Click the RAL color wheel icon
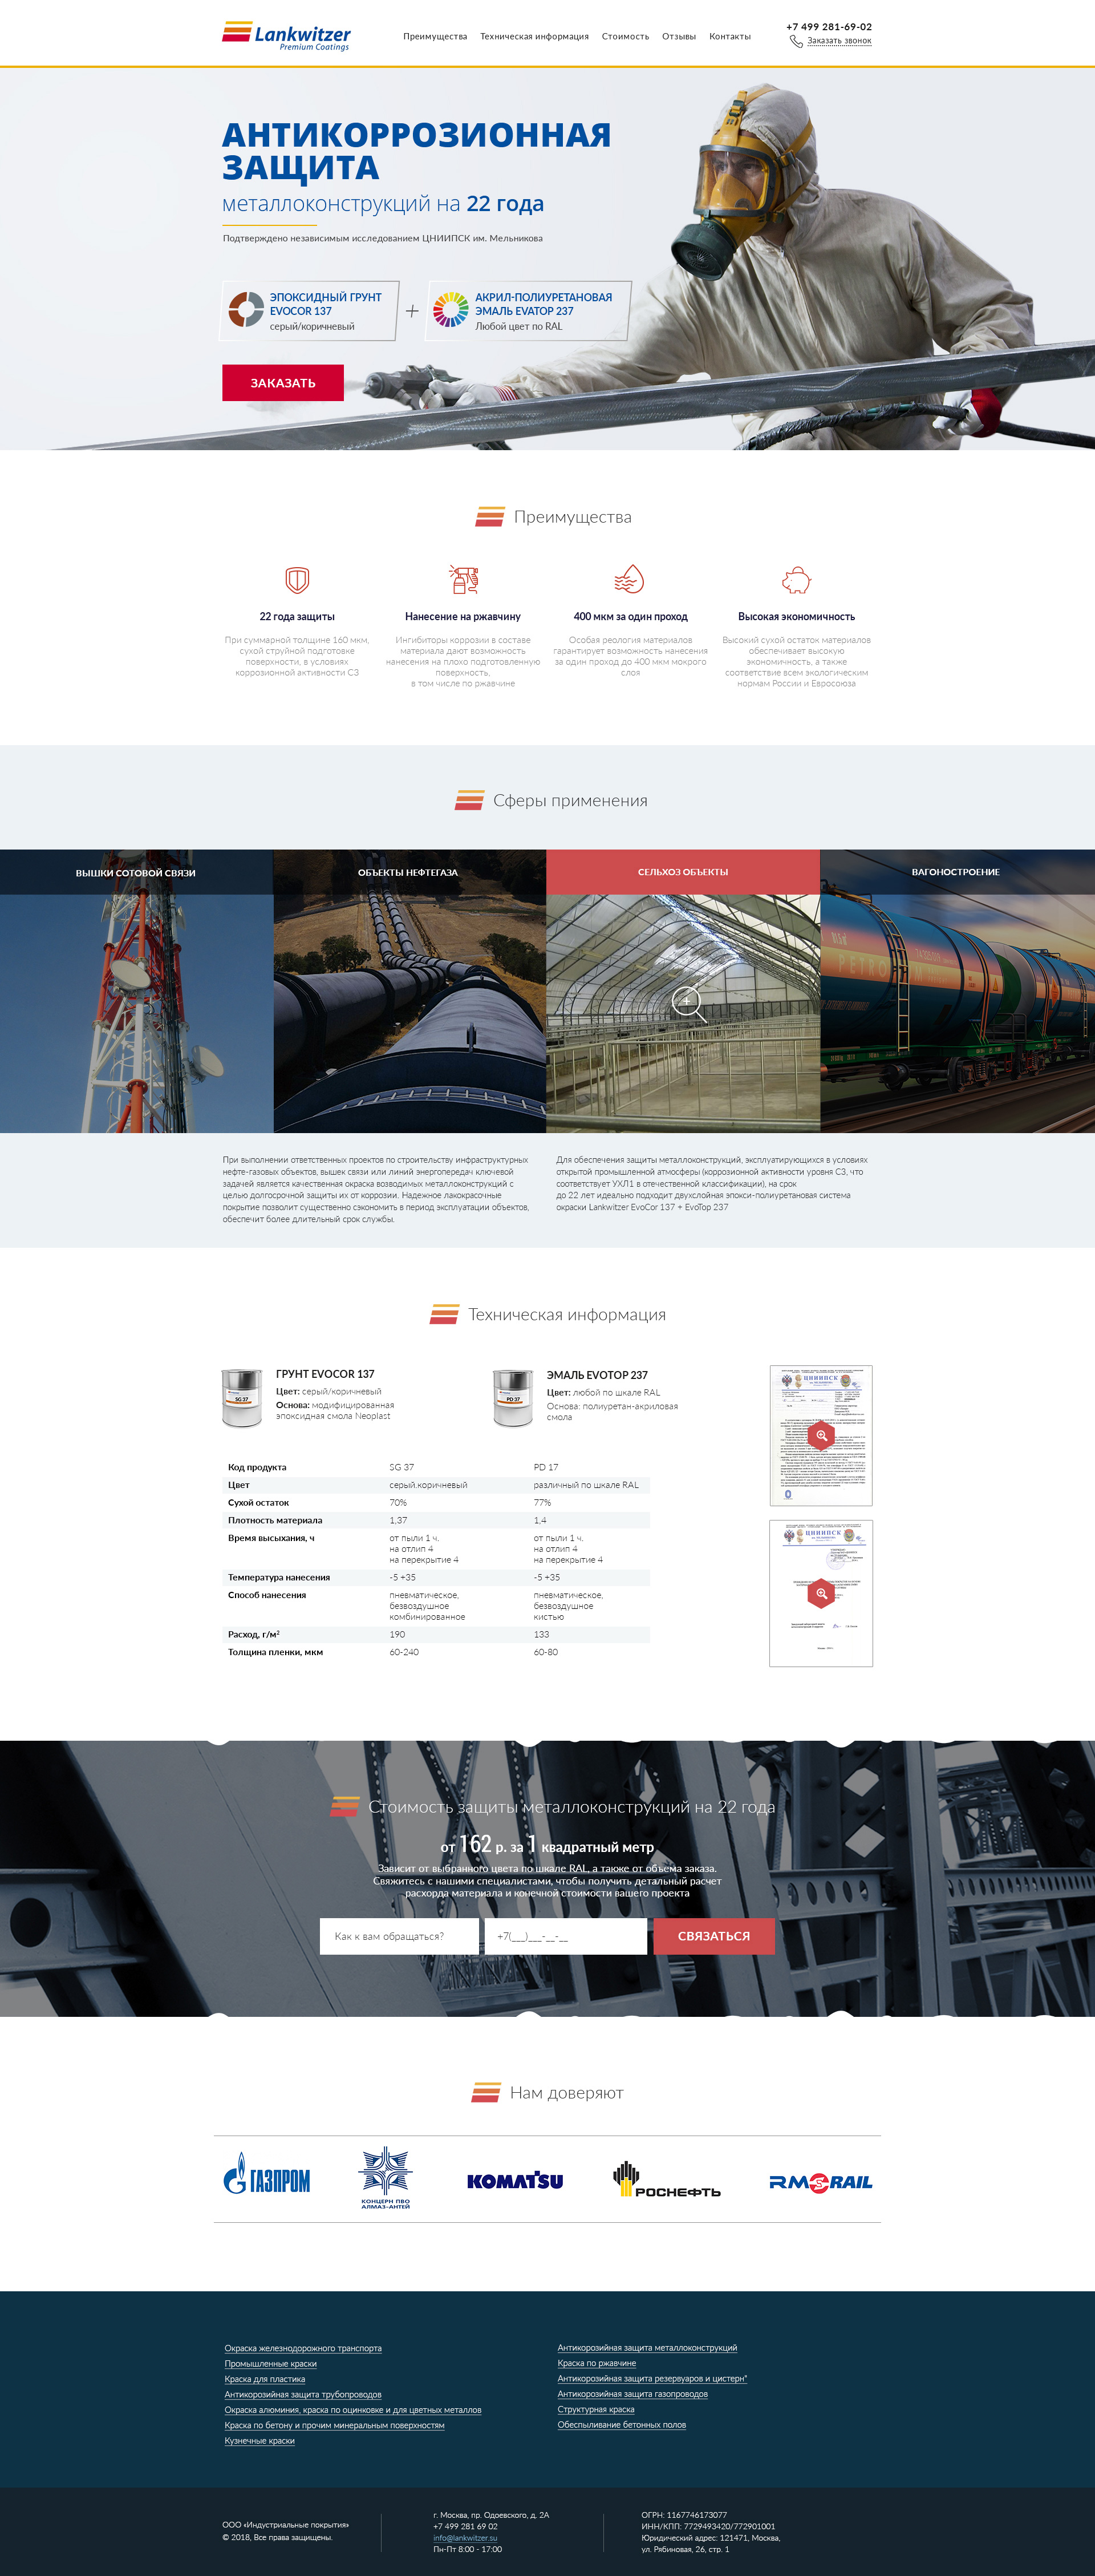 (x=450, y=310)
